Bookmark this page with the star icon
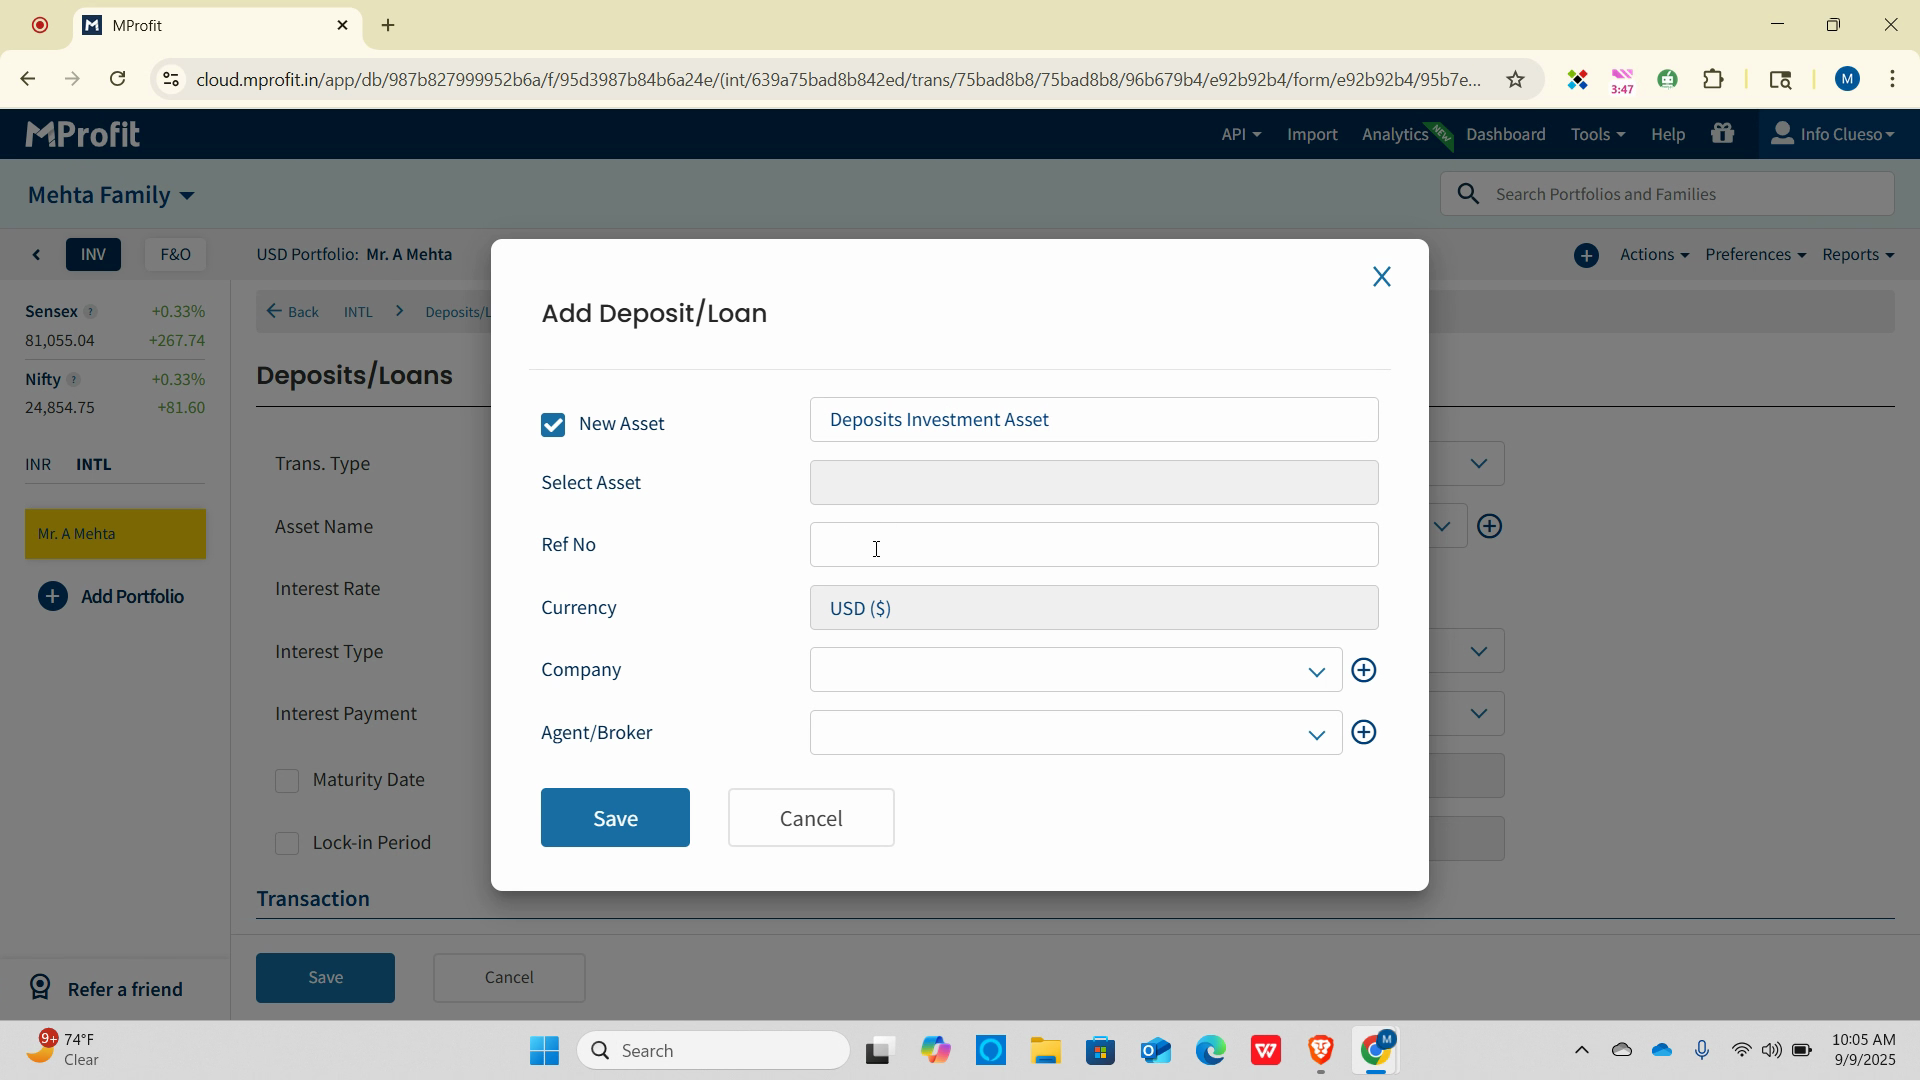Viewport: 1920px width, 1080px height. [1516, 80]
